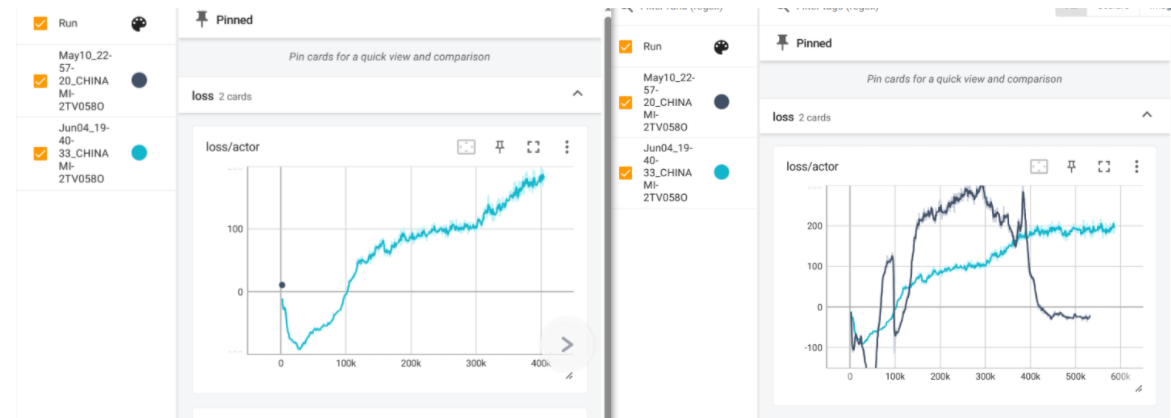Open palette icon in right Run header
Image resolution: width=1171 pixels, height=418 pixels.
click(720, 47)
